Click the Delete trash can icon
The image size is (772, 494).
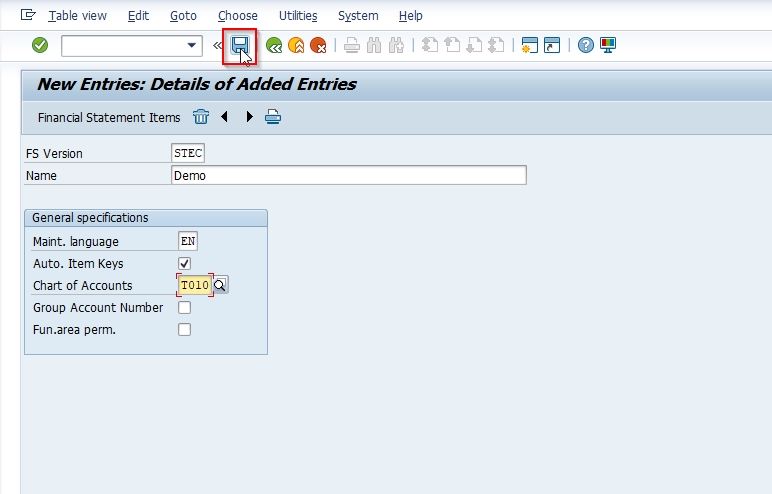[x=201, y=117]
